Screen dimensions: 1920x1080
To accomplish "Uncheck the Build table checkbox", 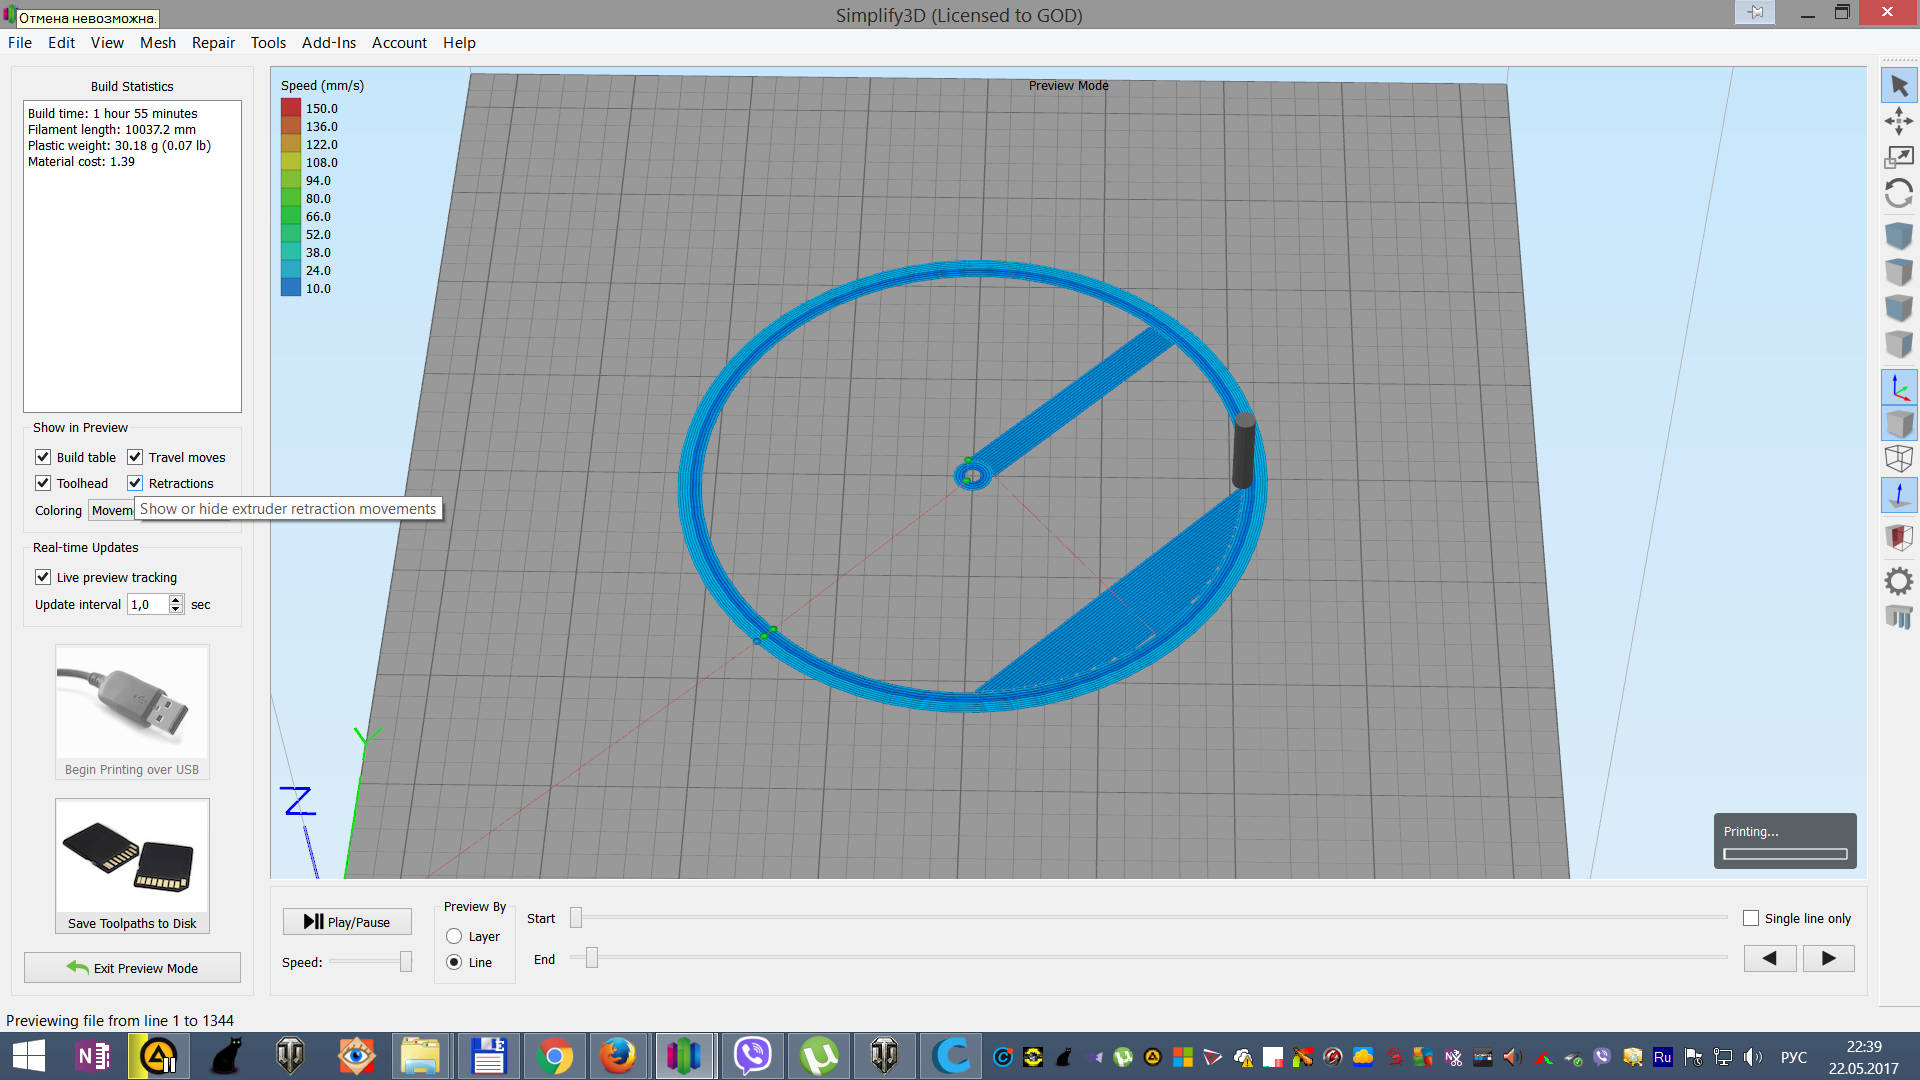I will pyautogui.click(x=43, y=457).
